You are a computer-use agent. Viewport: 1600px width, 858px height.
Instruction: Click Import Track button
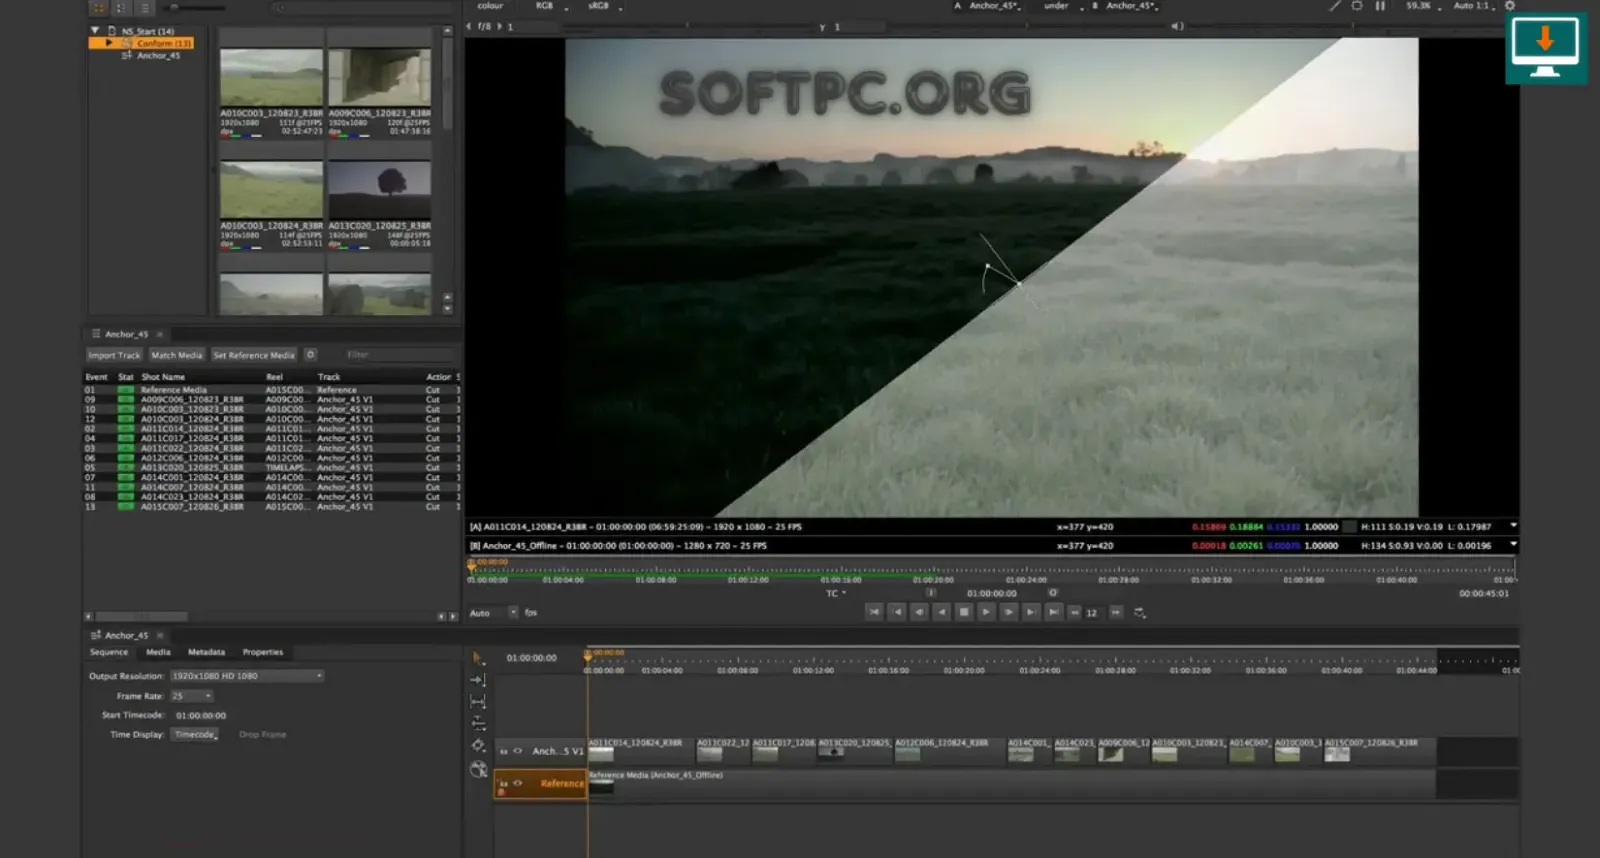click(114, 355)
